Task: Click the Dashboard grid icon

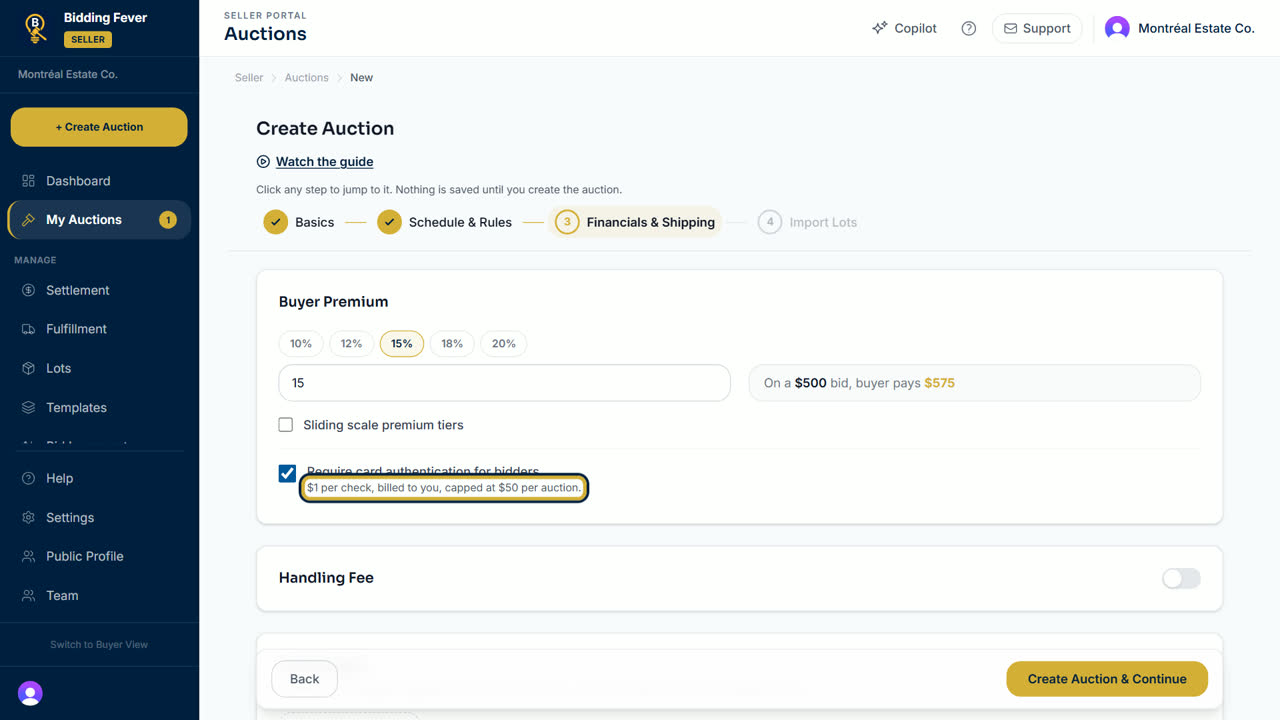Action: [28, 181]
